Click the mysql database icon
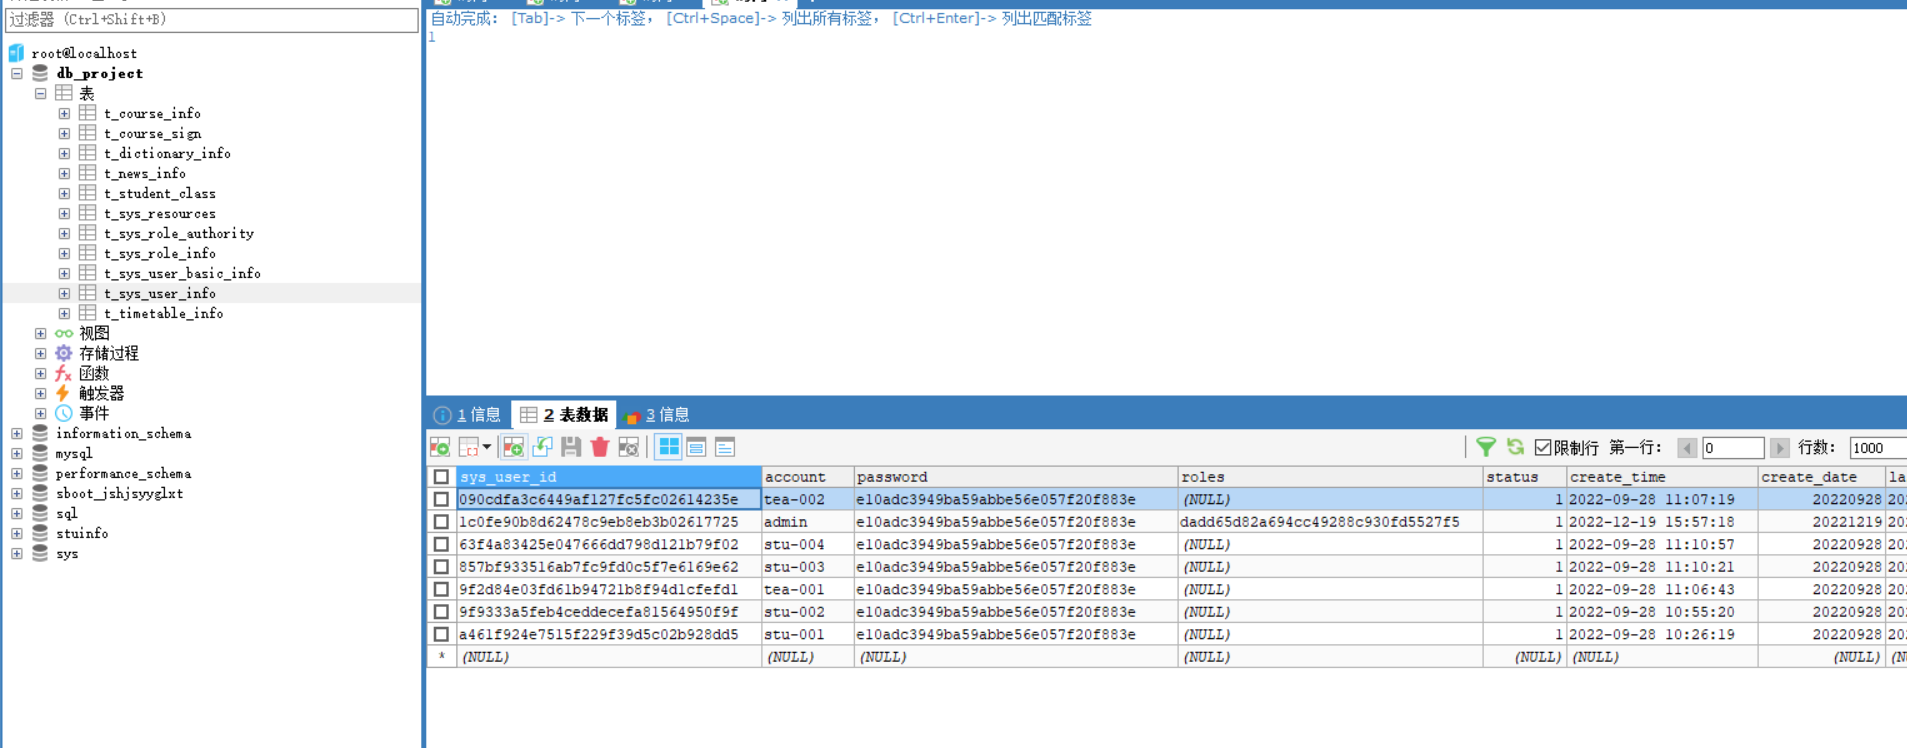This screenshot has height=748, width=1907. 40,453
